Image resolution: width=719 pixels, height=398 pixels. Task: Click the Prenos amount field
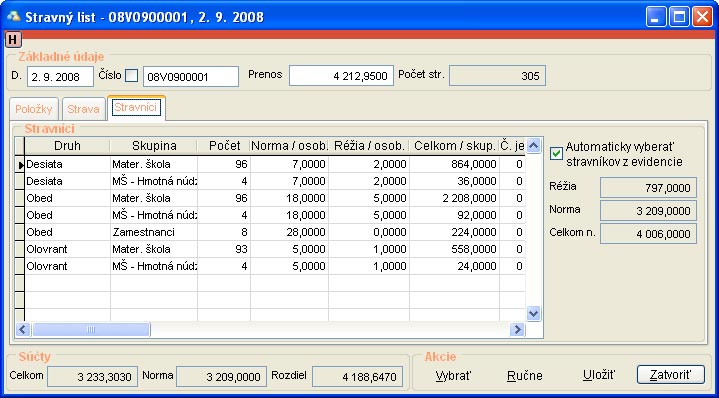(x=341, y=76)
